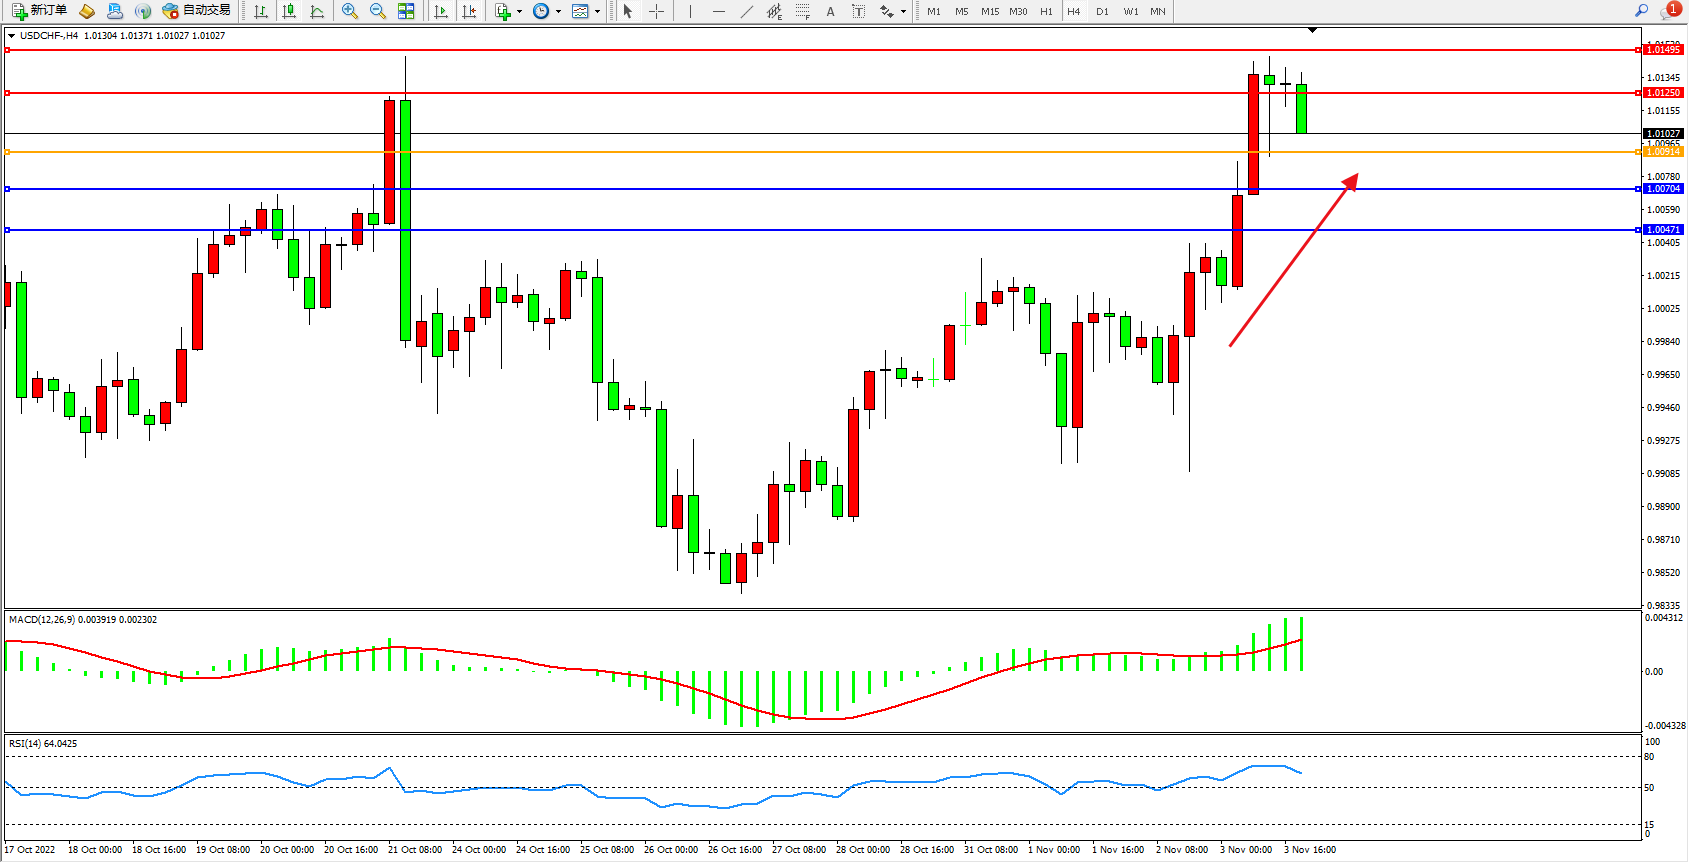
Task: Open the chart templates dropdown arrow
Action: (x=597, y=12)
